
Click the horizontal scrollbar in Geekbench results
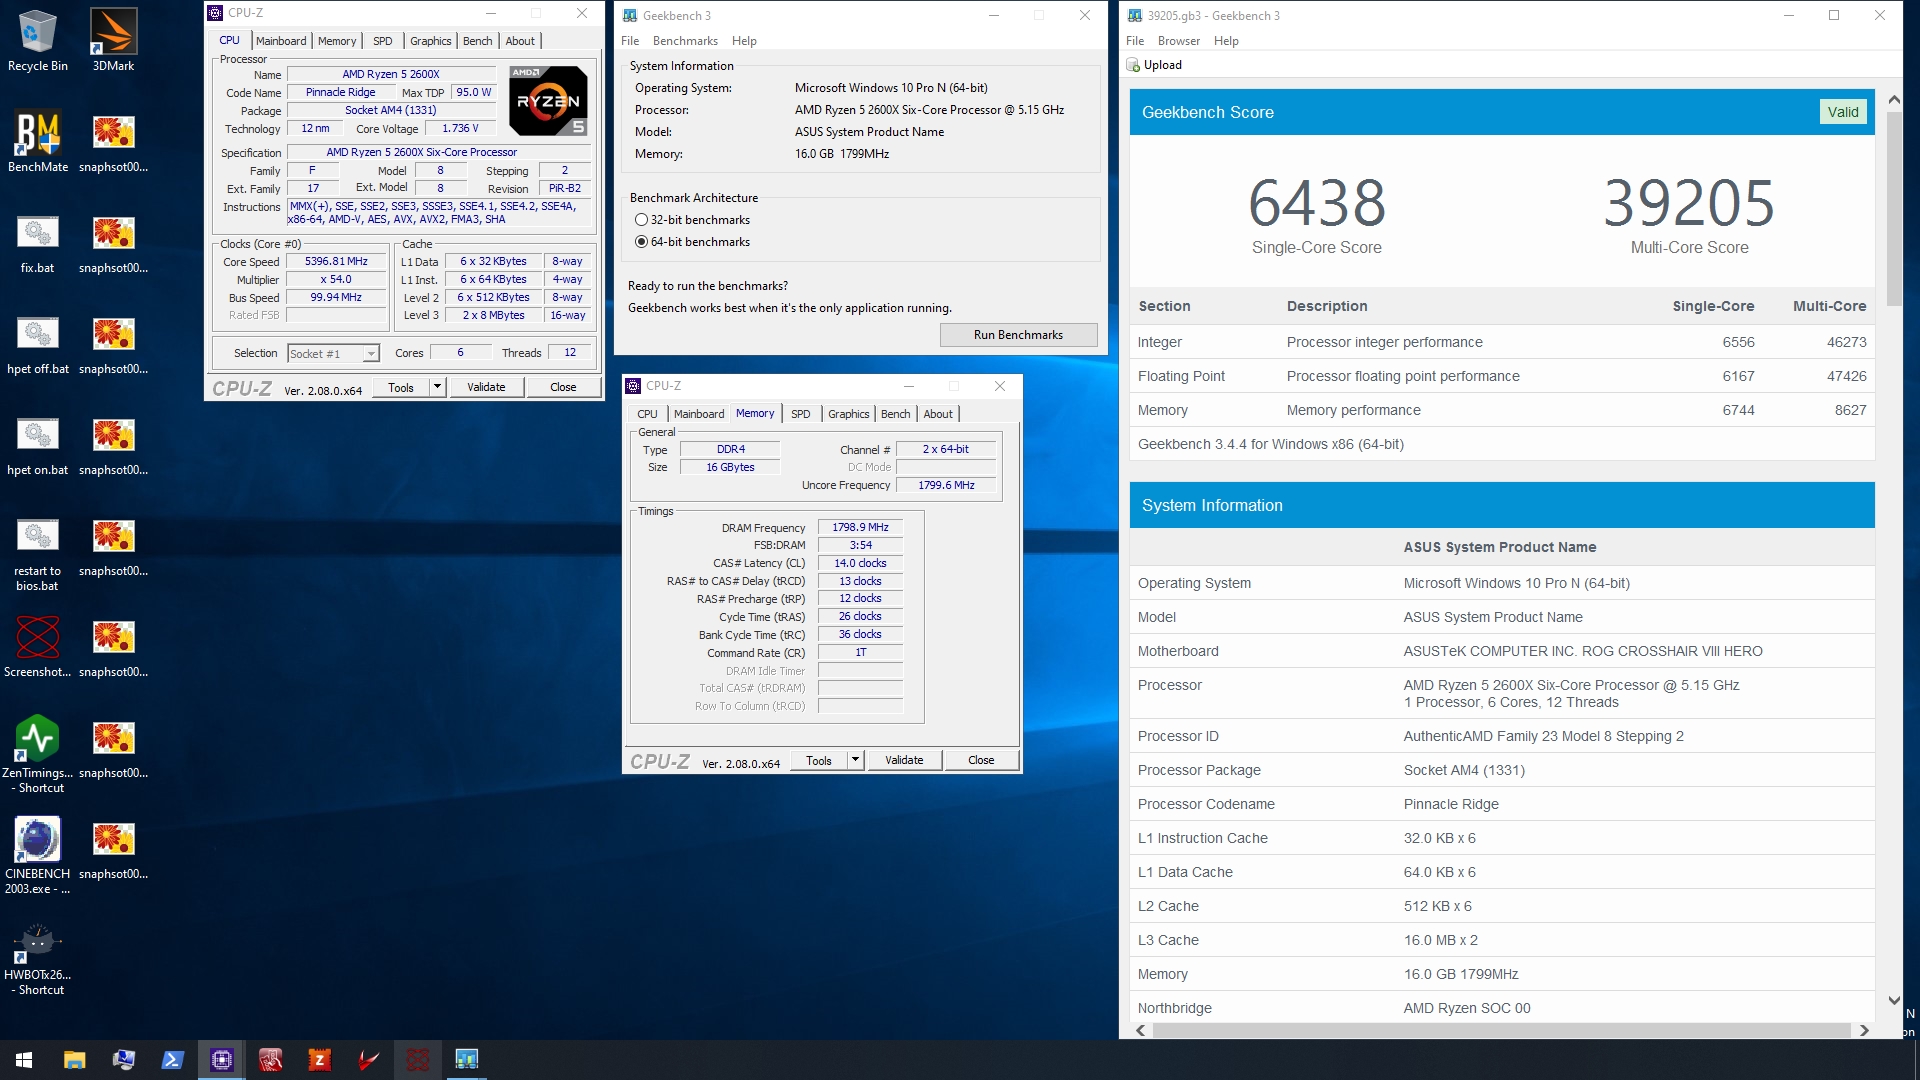tap(1501, 1030)
